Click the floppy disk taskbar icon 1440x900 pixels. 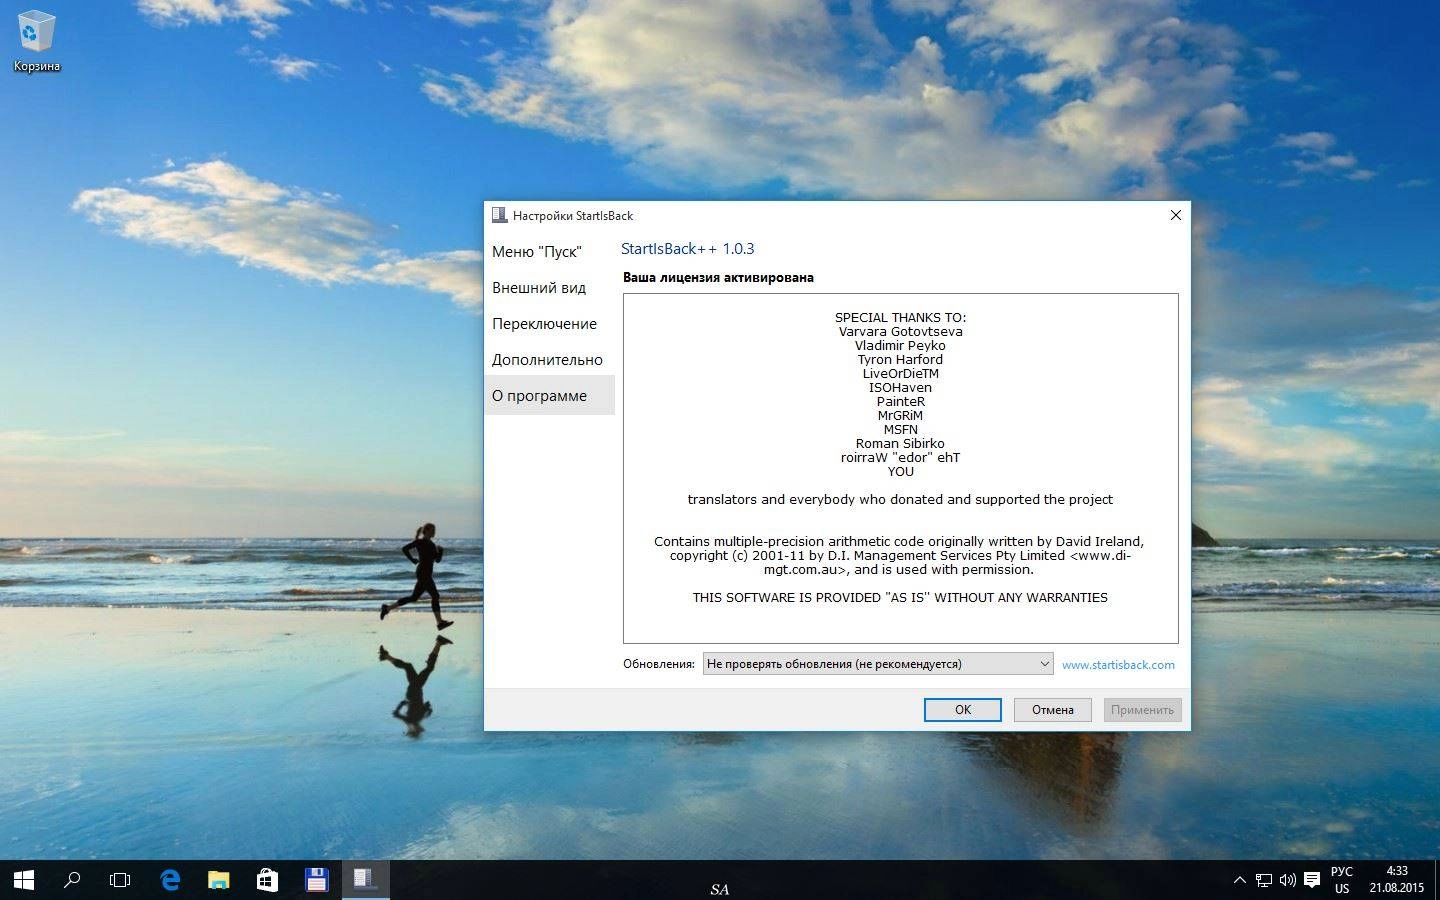(x=316, y=880)
